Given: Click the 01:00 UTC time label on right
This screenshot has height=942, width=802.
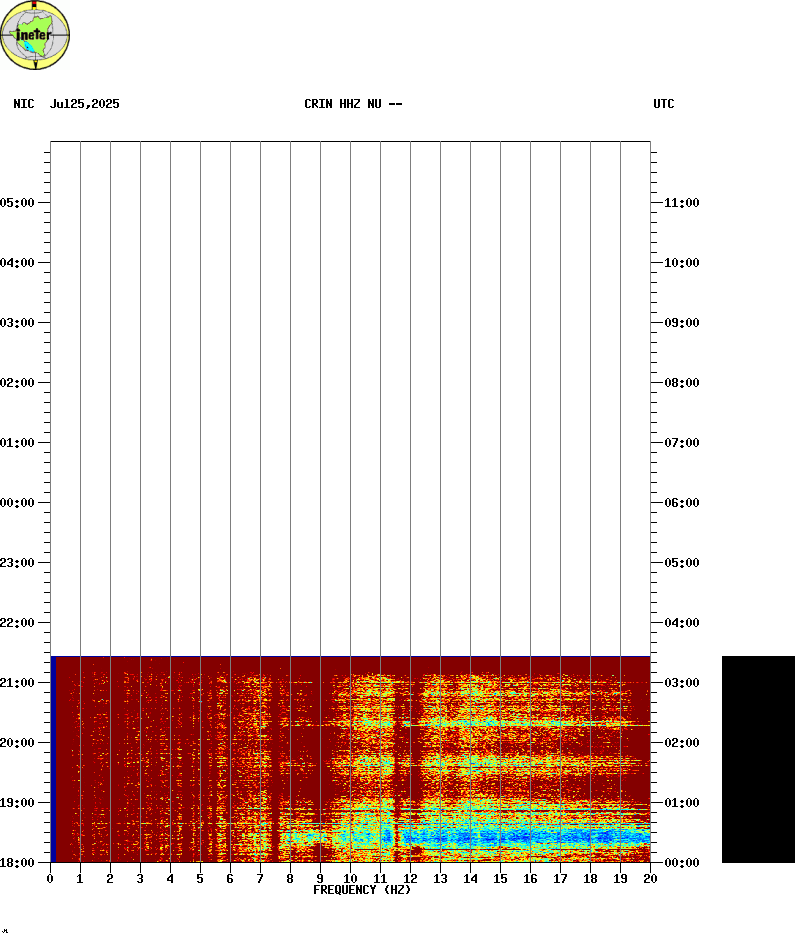Looking at the screenshot, I should (x=682, y=803).
